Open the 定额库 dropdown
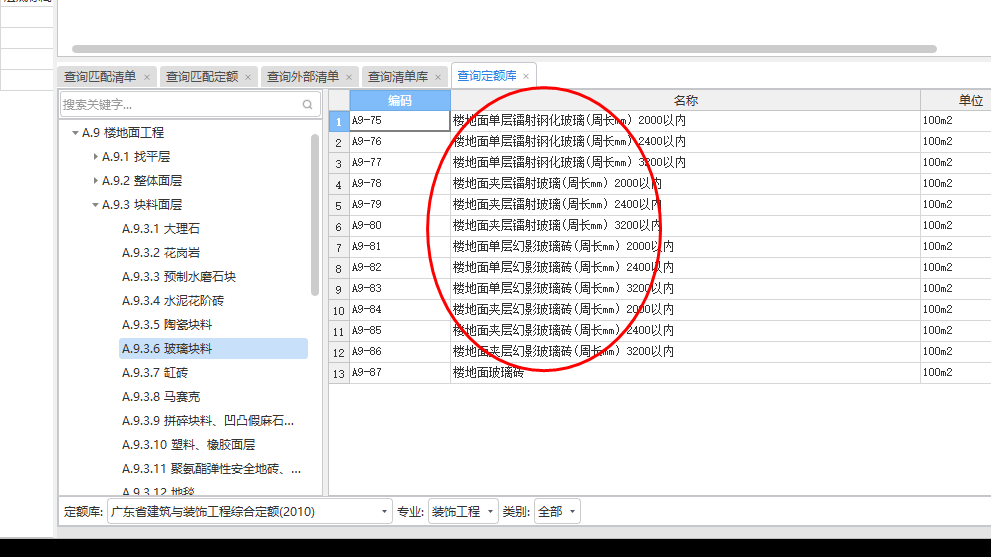The width and height of the screenshot is (991, 557). point(249,511)
